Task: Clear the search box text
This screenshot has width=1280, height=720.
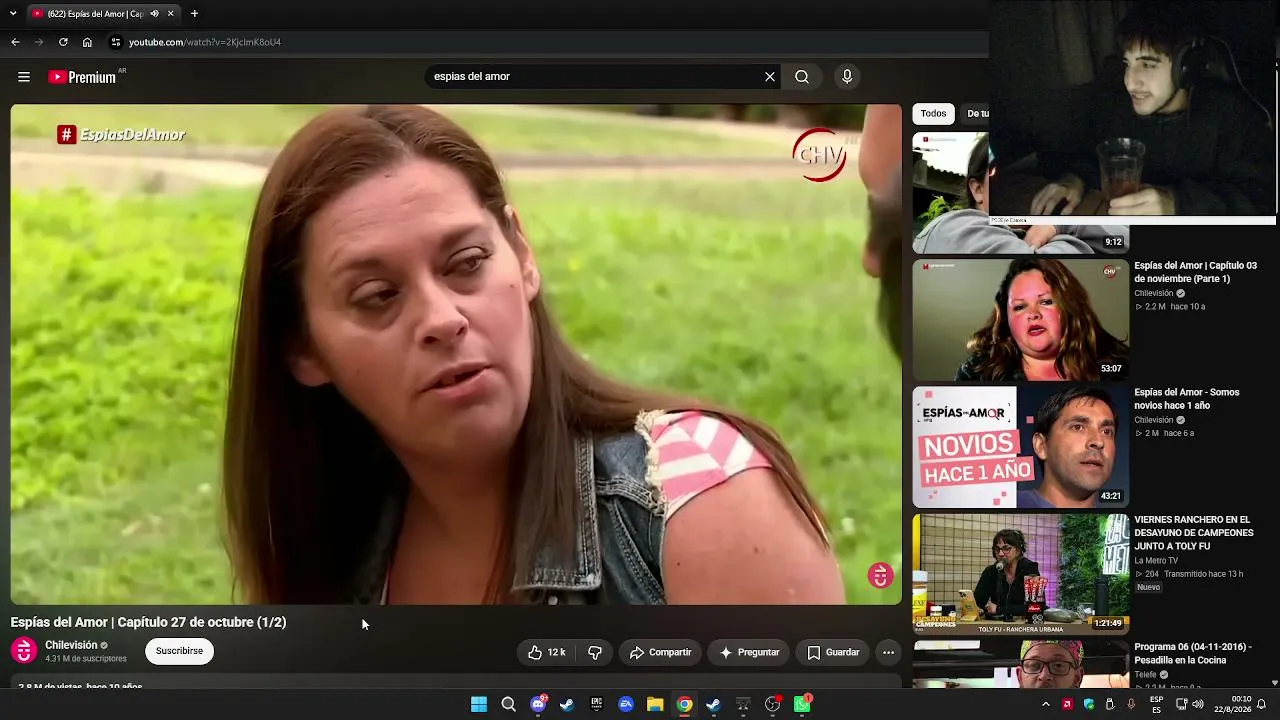Action: pyautogui.click(x=770, y=77)
